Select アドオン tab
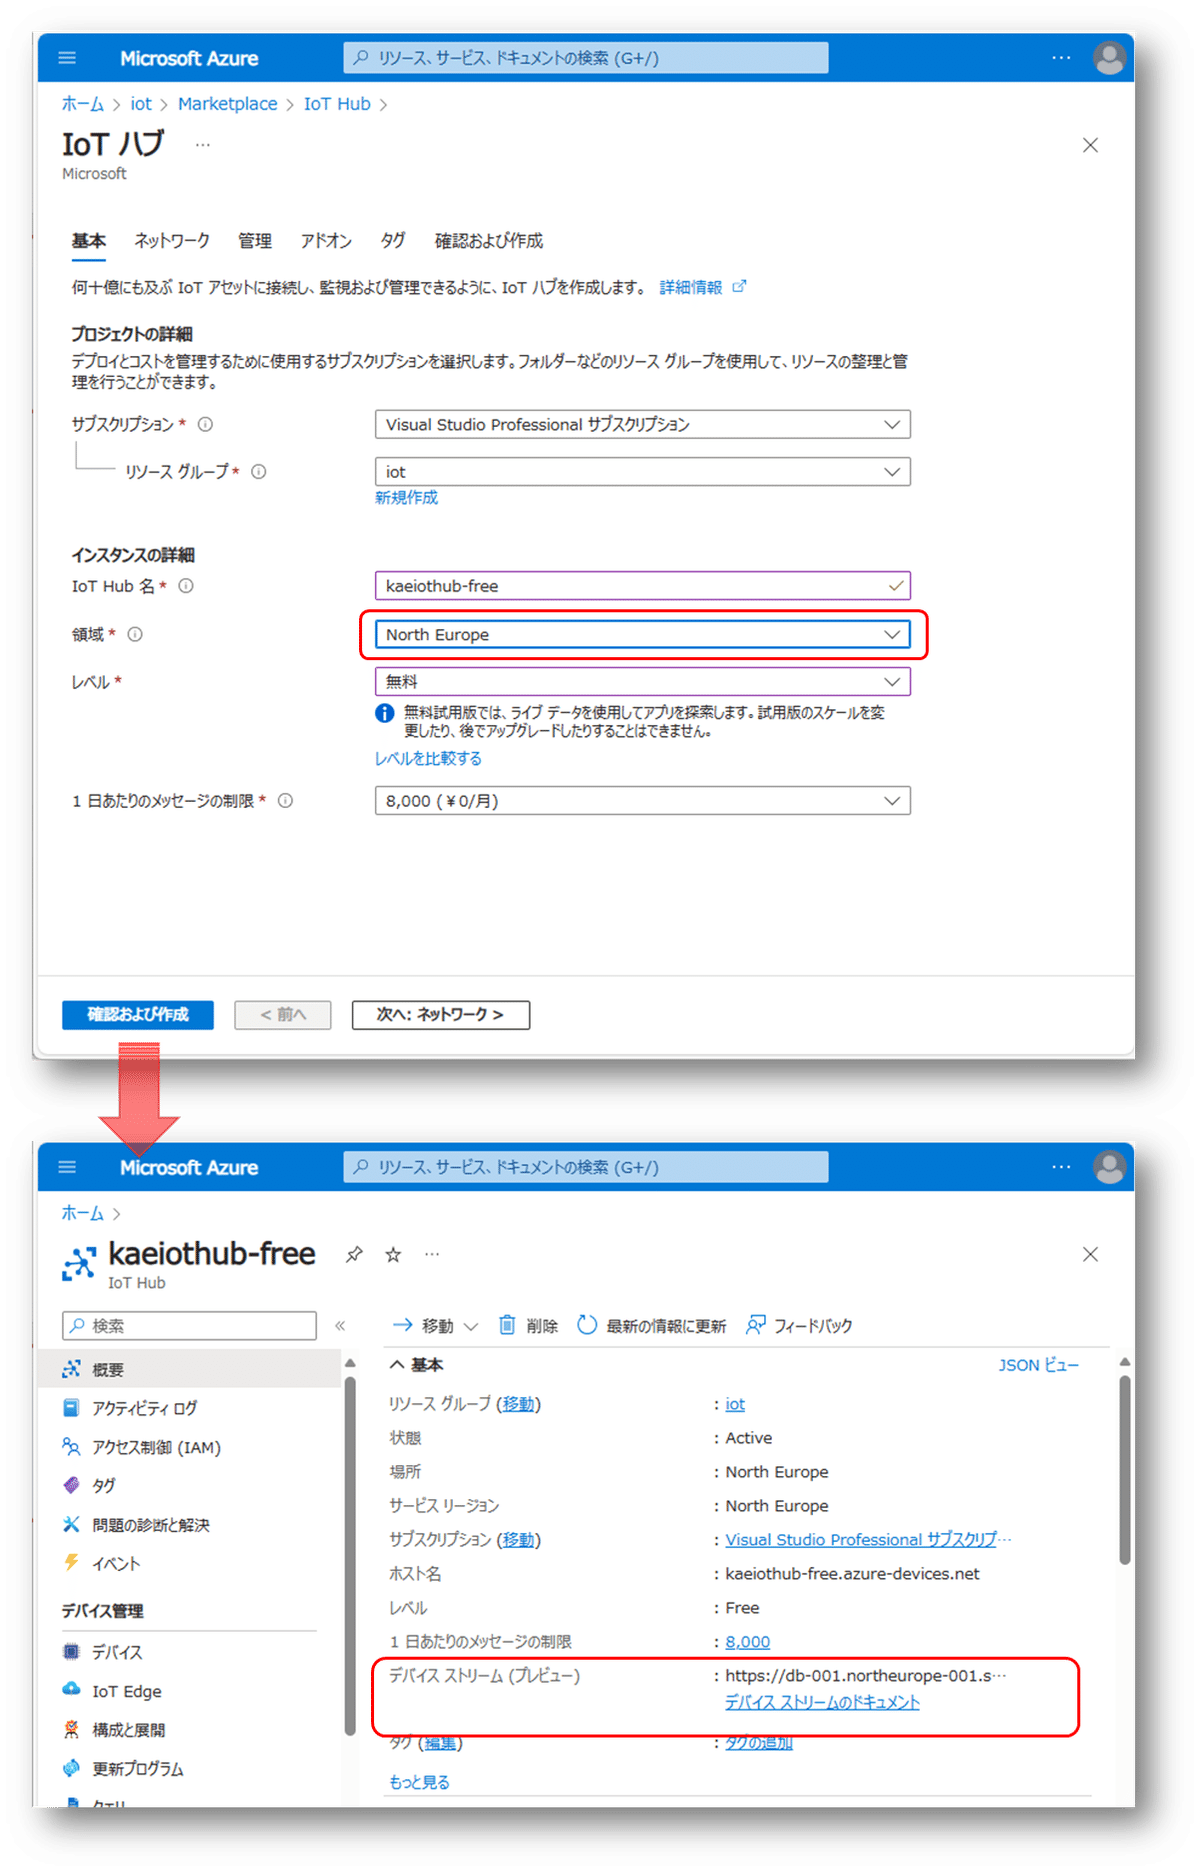 click(x=326, y=241)
